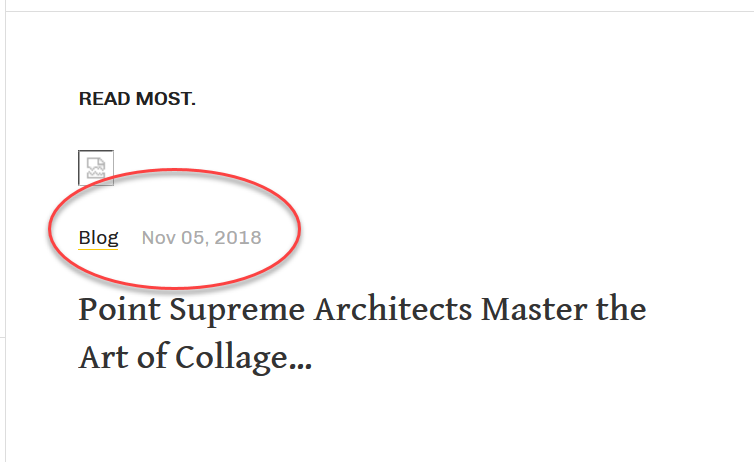Click the word "Master" in the headline
Screen dimensions: 754x462
pos(530,309)
